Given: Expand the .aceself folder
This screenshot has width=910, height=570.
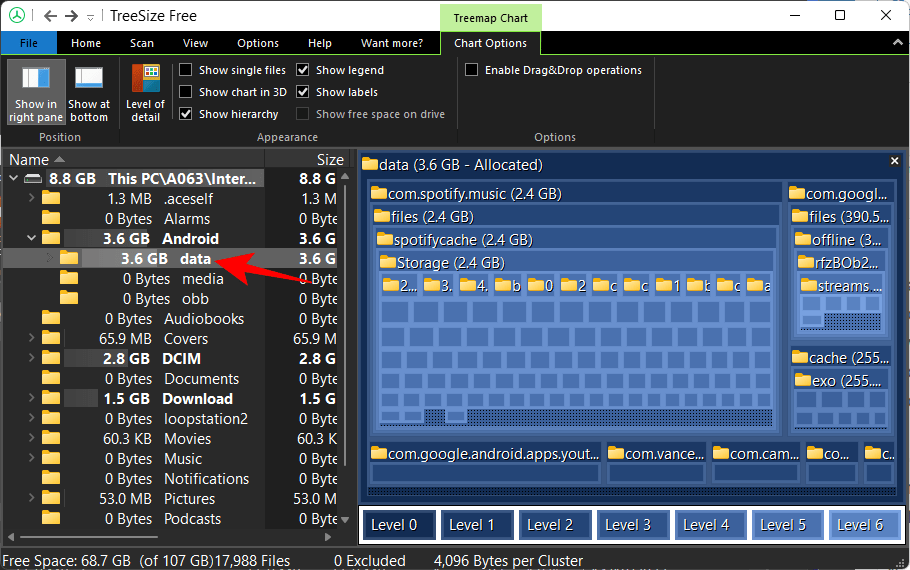Looking at the screenshot, I should click(31, 198).
